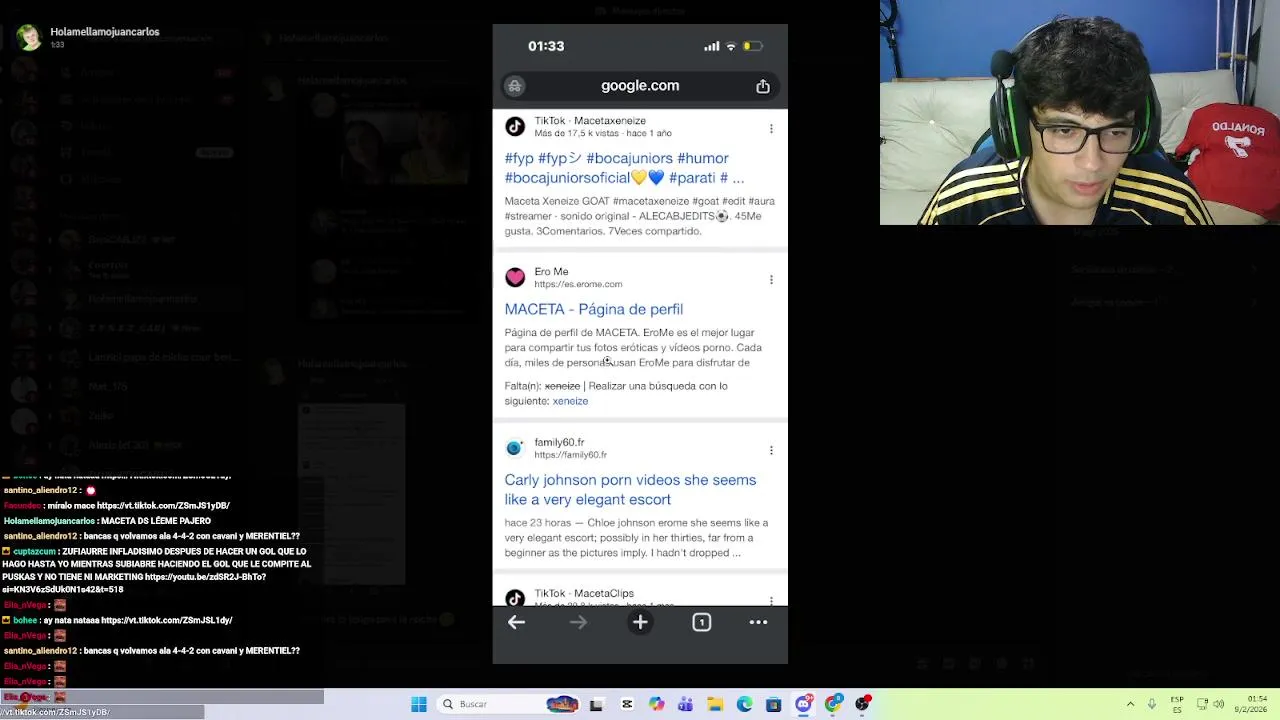The height and width of the screenshot is (720, 1280).
Task: Open three-dot options for the family60.fr result
Action: (771, 450)
